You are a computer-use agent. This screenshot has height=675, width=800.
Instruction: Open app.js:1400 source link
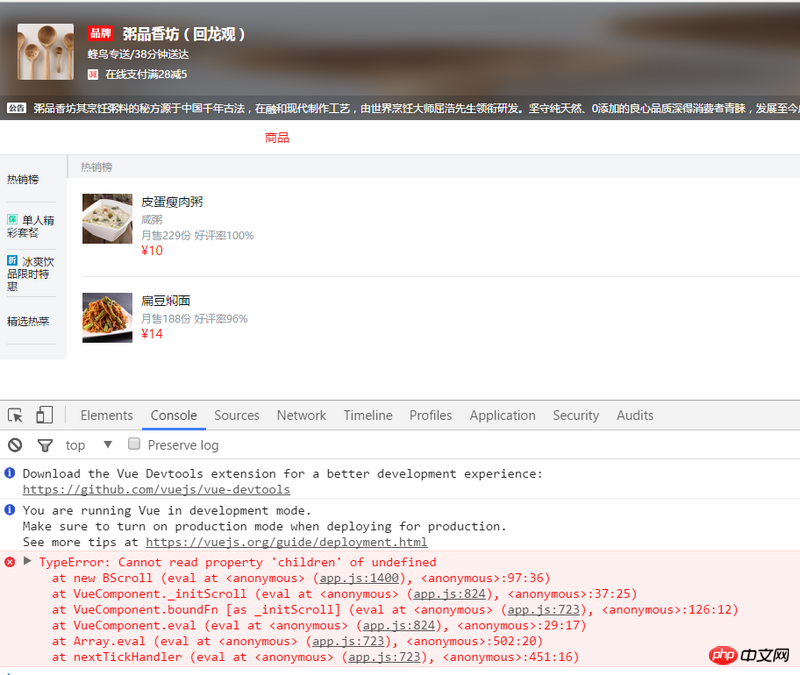359,578
